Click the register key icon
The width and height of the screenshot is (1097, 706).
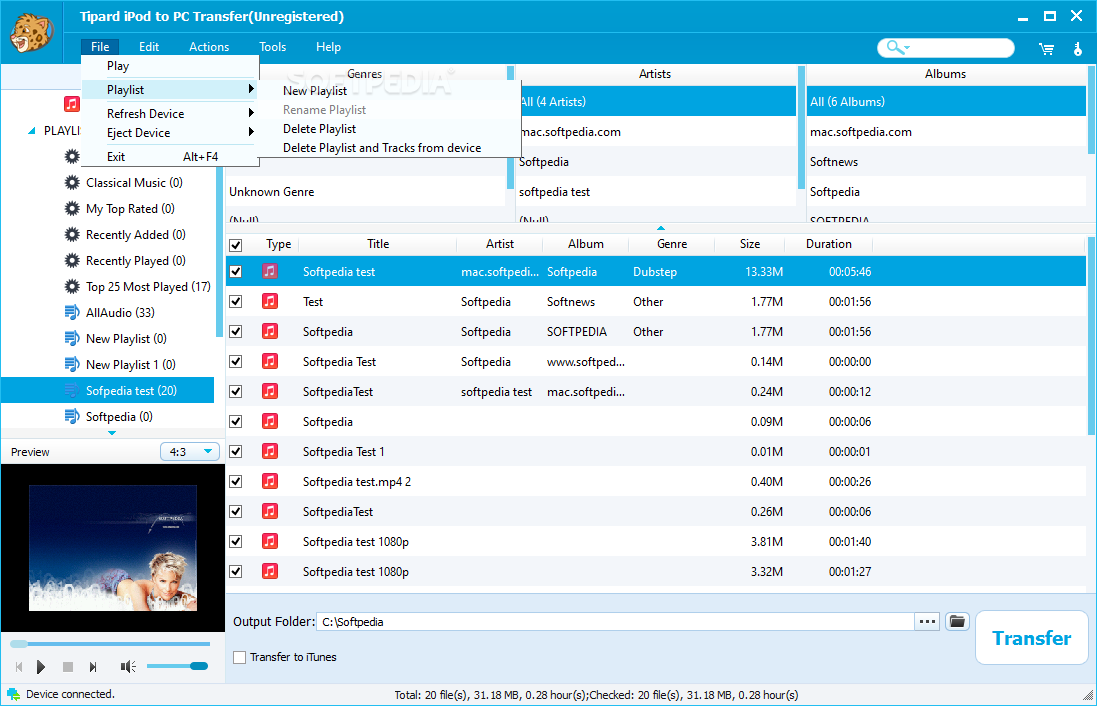pyautogui.click(x=1077, y=48)
